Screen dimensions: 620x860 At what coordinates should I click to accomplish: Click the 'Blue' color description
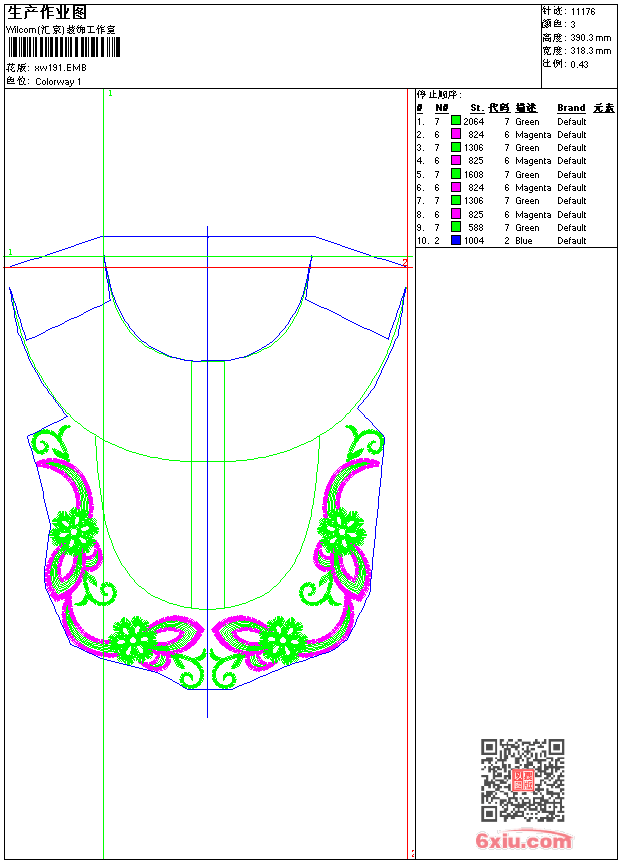(523, 241)
